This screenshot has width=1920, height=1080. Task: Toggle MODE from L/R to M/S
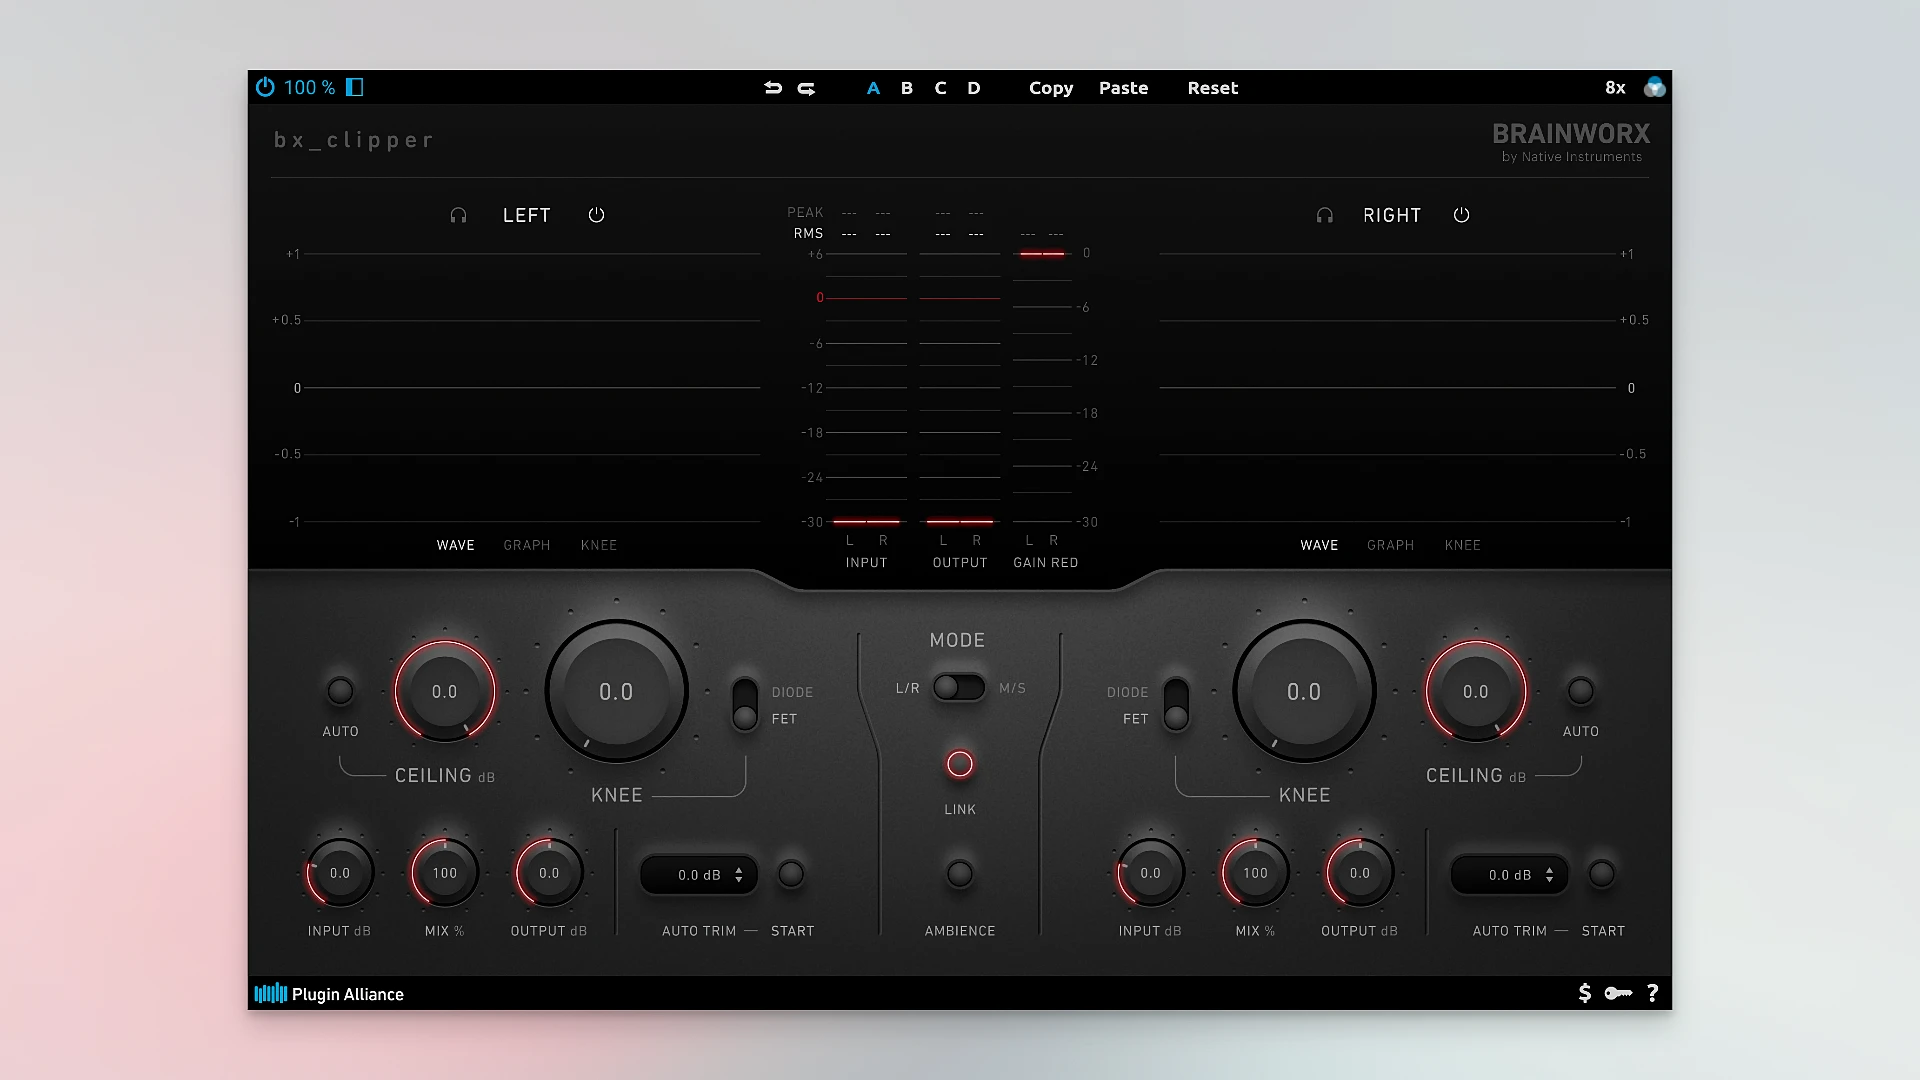(959, 688)
